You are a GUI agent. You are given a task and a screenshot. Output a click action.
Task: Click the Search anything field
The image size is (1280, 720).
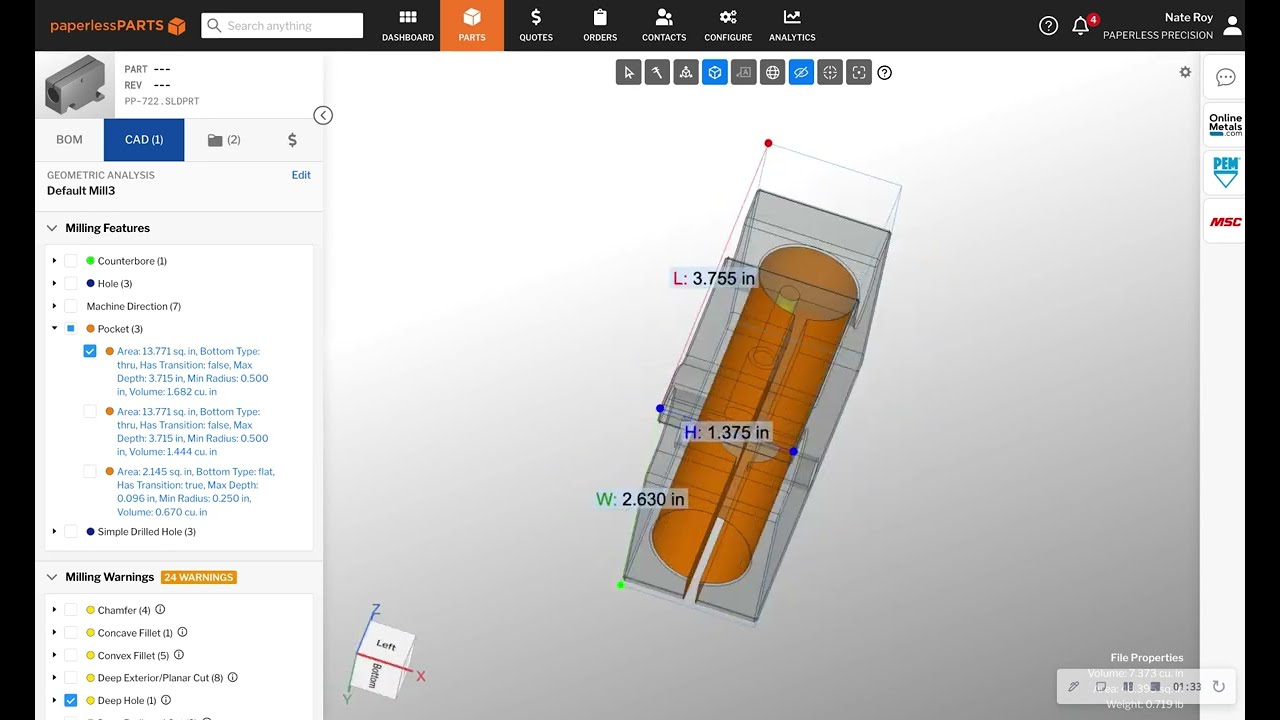tap(282, 26)
